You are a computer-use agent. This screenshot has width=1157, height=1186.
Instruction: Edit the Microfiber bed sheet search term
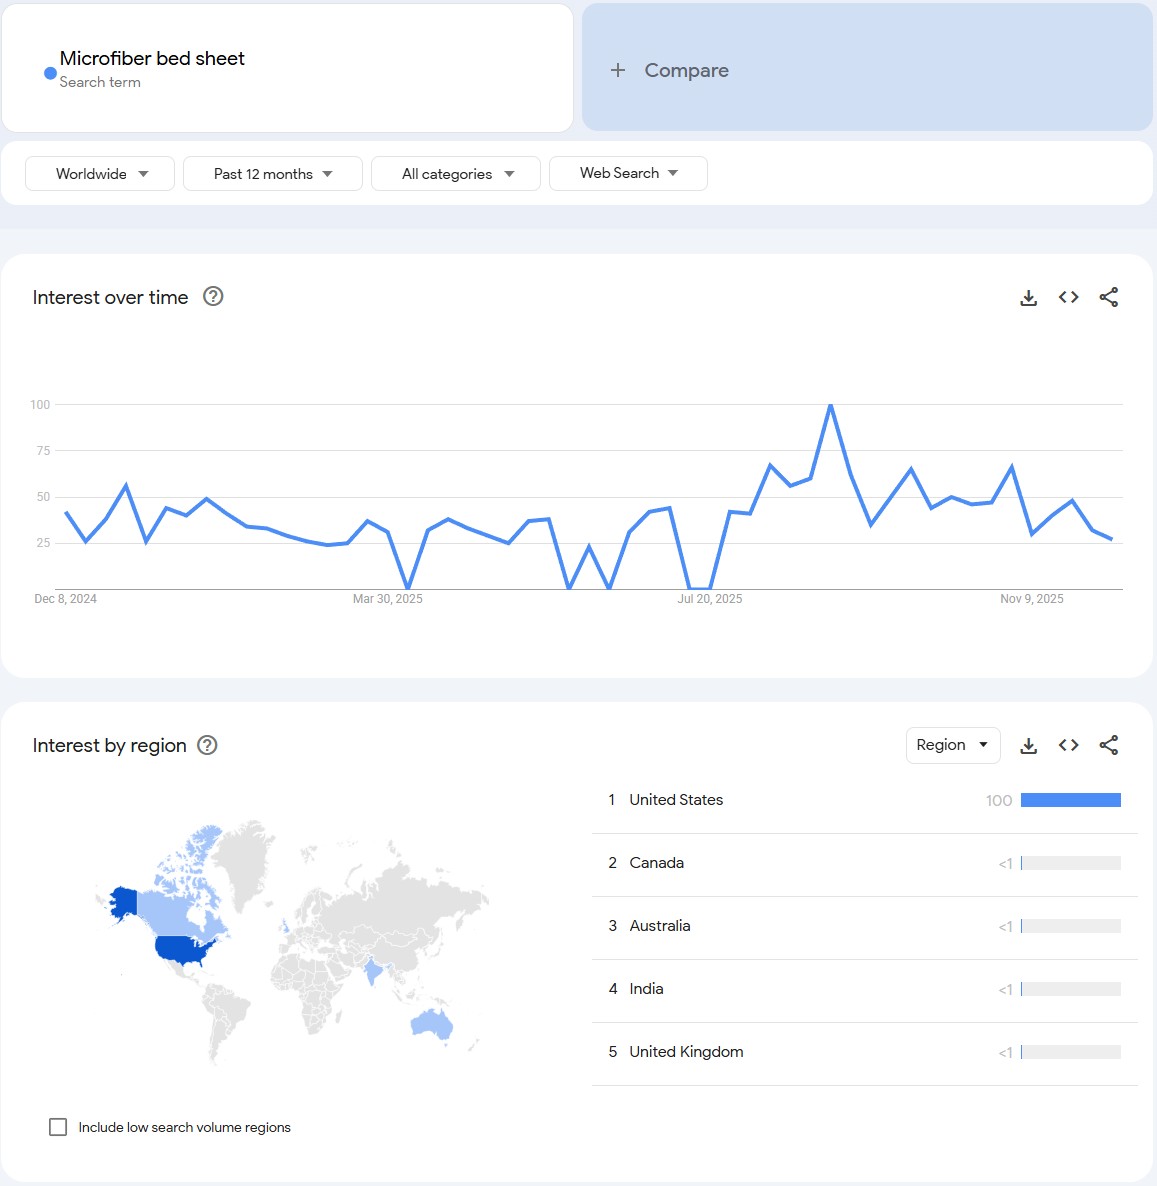(152, 59)
